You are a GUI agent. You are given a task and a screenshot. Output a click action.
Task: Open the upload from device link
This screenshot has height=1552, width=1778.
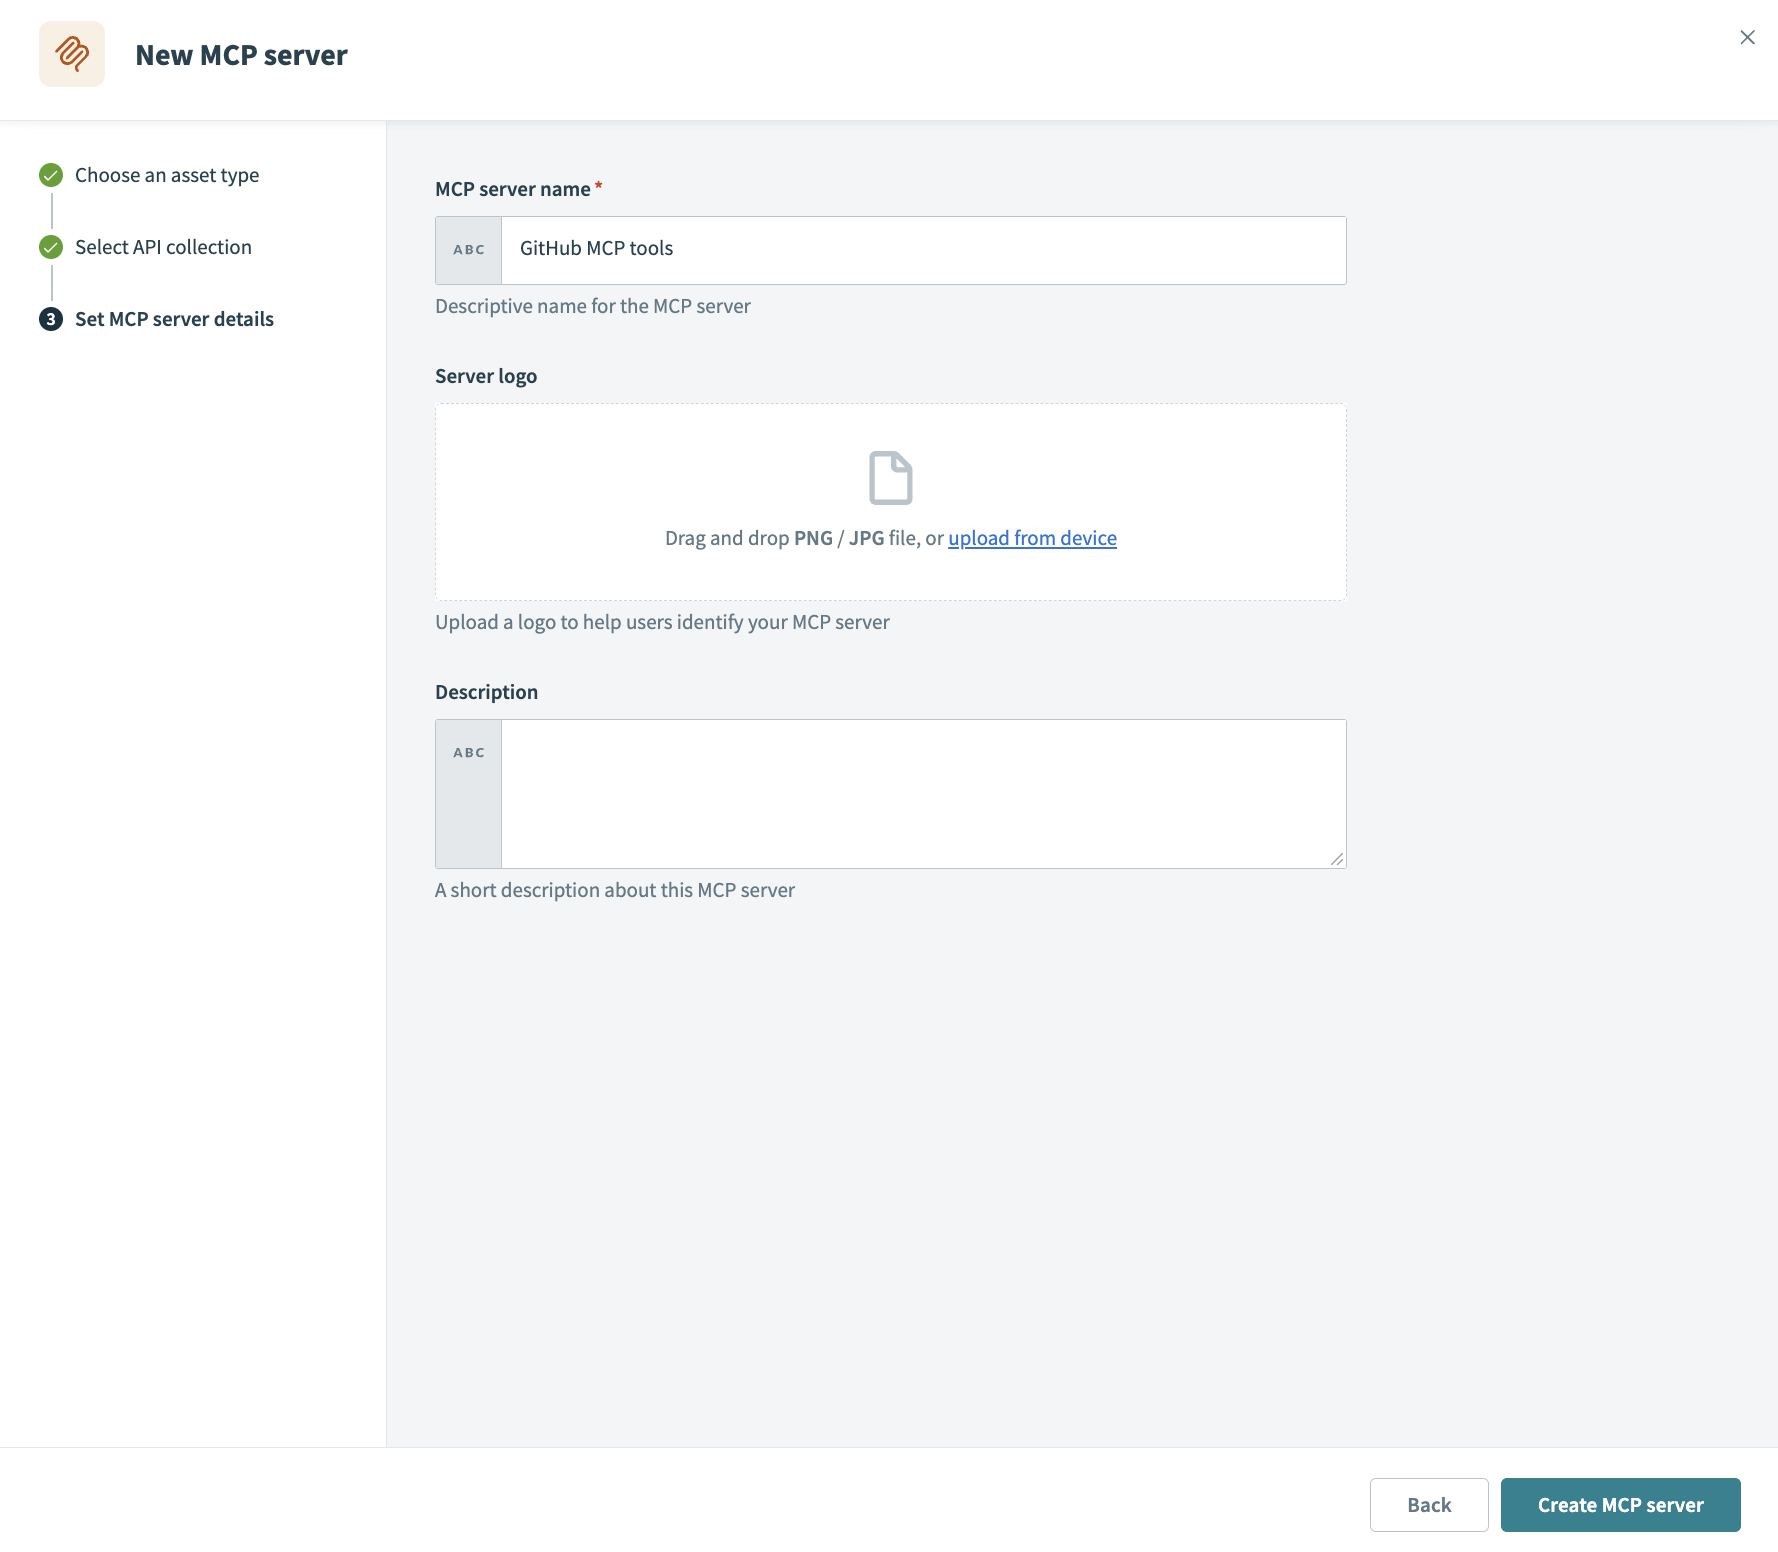pyautogui.click(x=1032, y=537)
